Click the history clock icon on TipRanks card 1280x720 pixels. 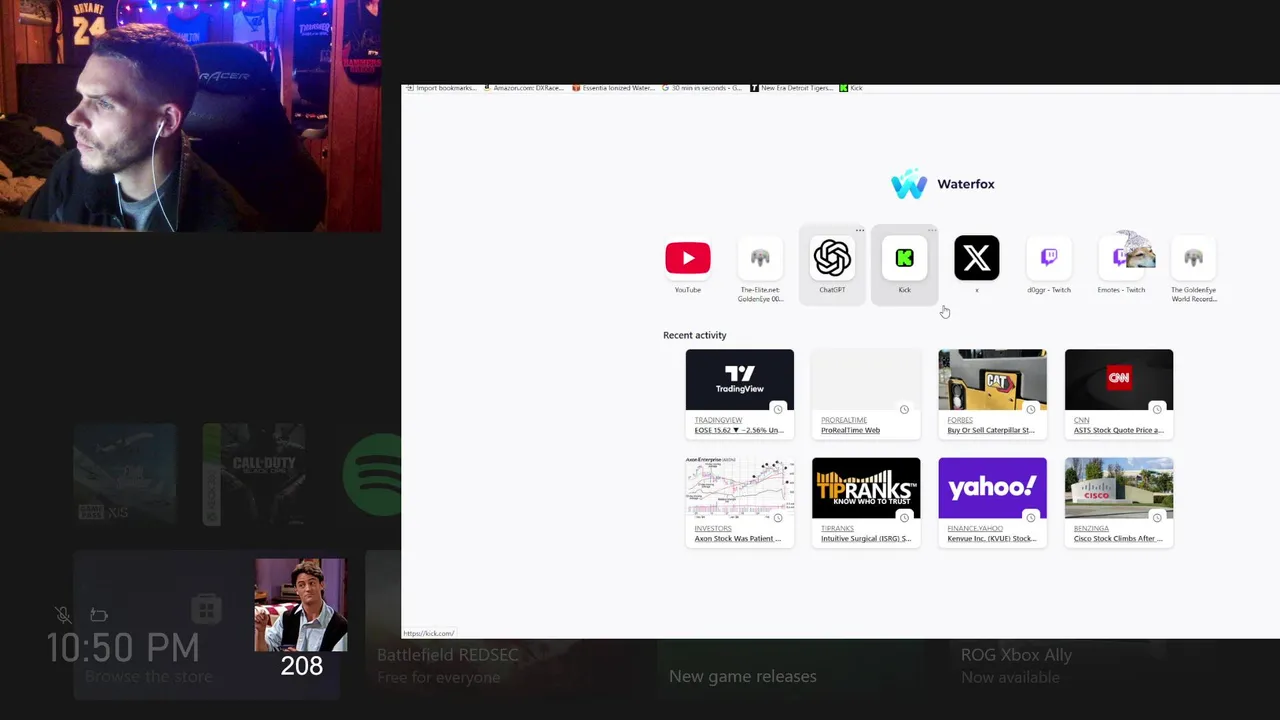pos(904,517)
